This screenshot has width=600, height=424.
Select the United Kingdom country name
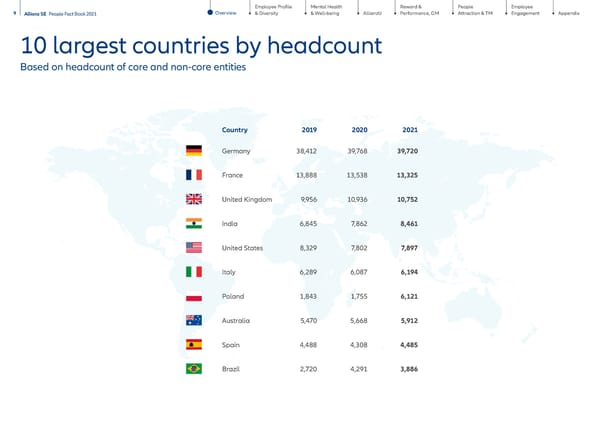point(247,199)
